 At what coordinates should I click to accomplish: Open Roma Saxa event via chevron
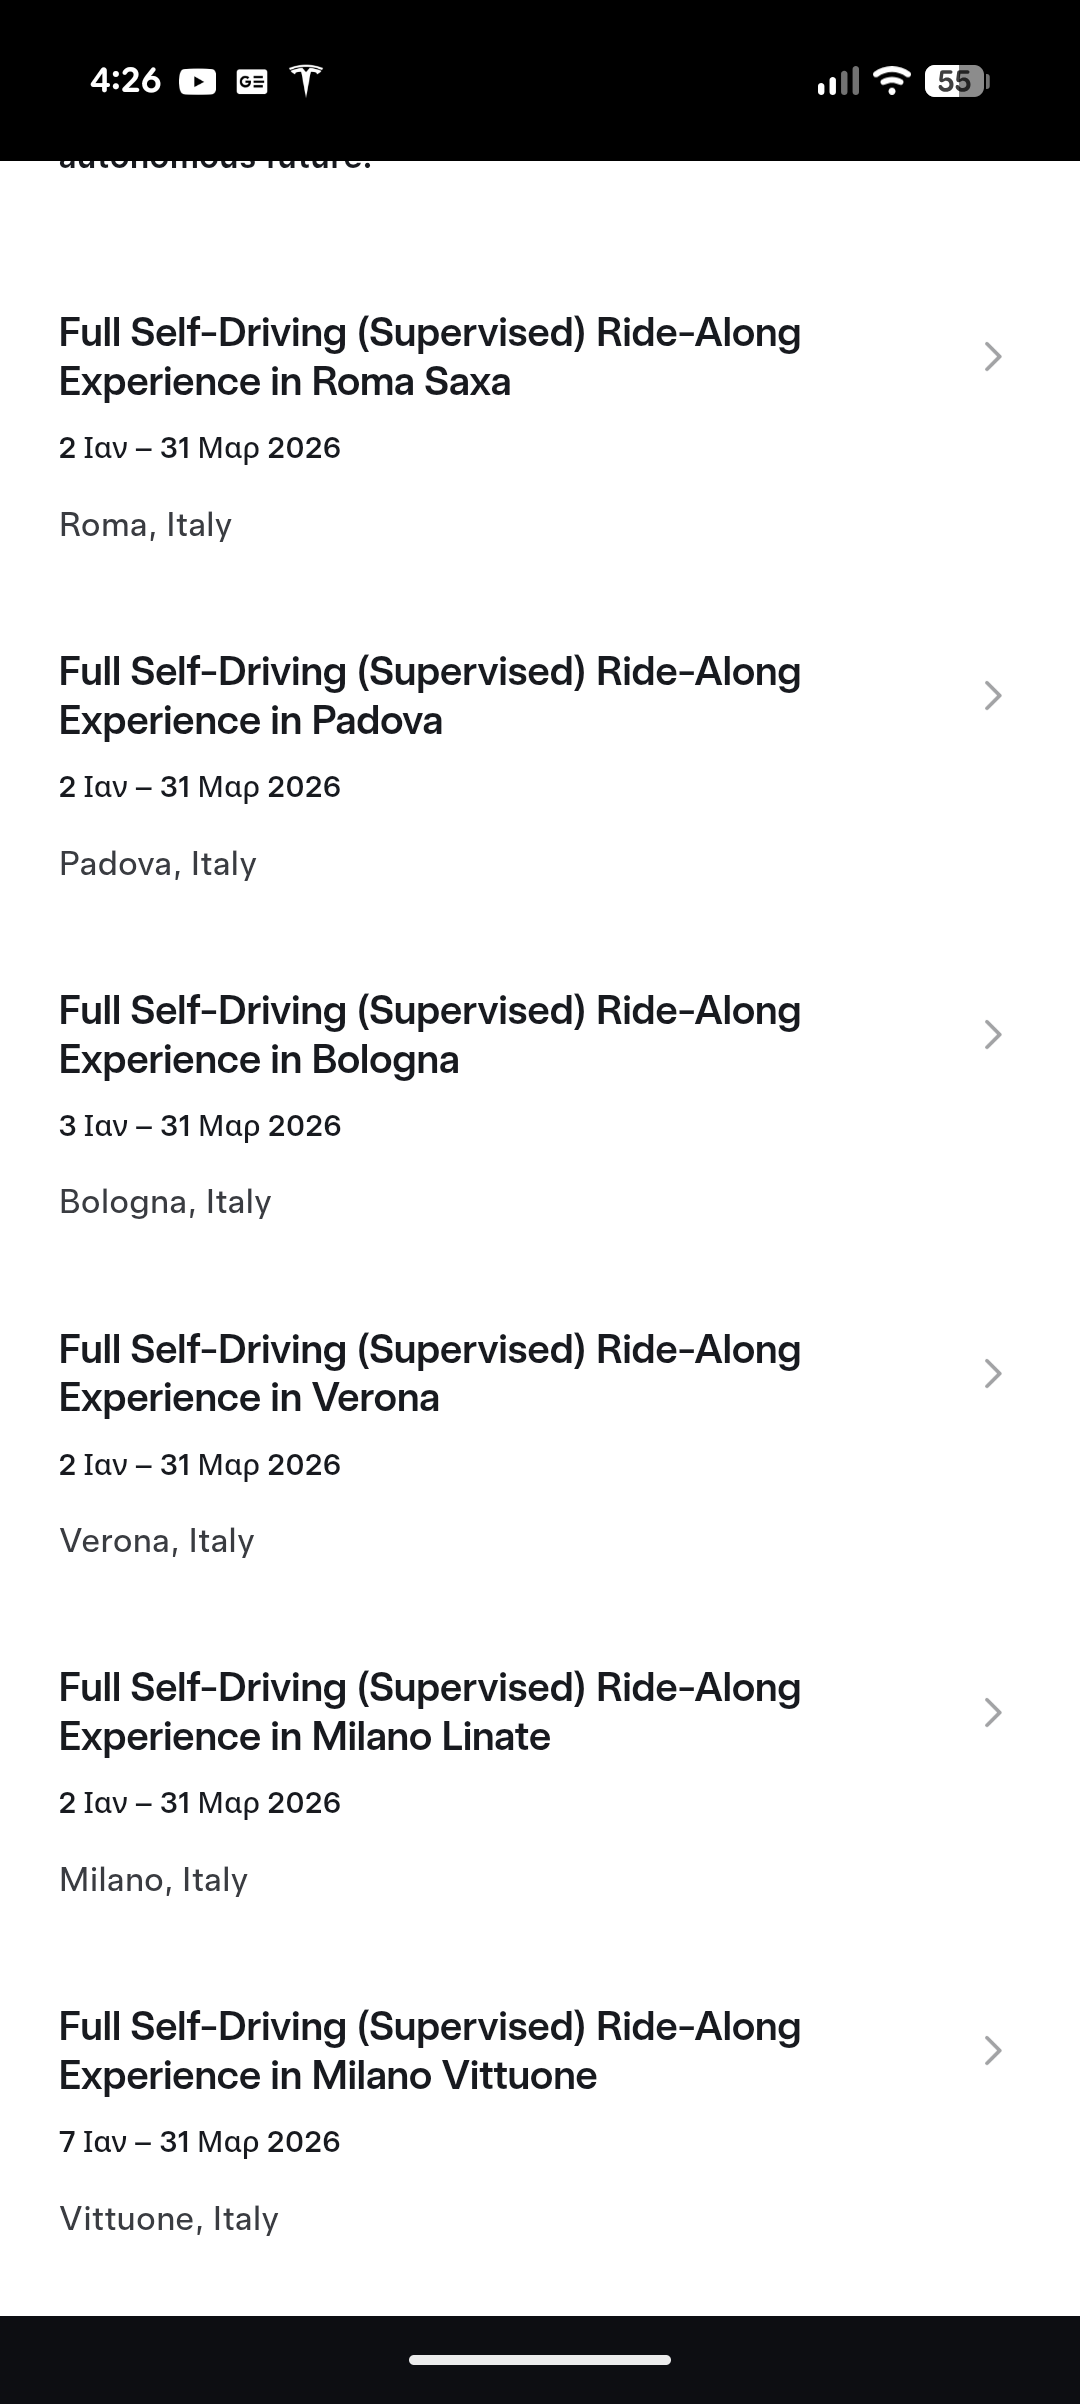[992, 357]
